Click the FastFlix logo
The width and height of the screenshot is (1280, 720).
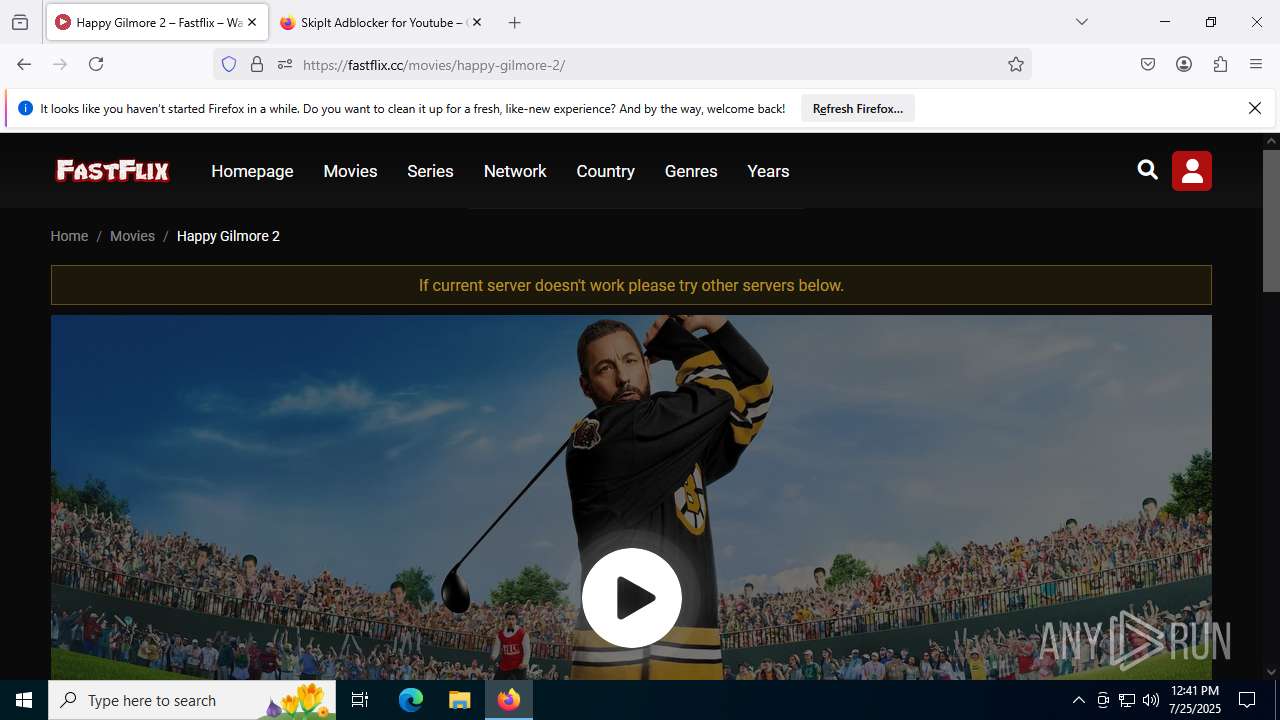pyautogui.click(x=112, y=171)
